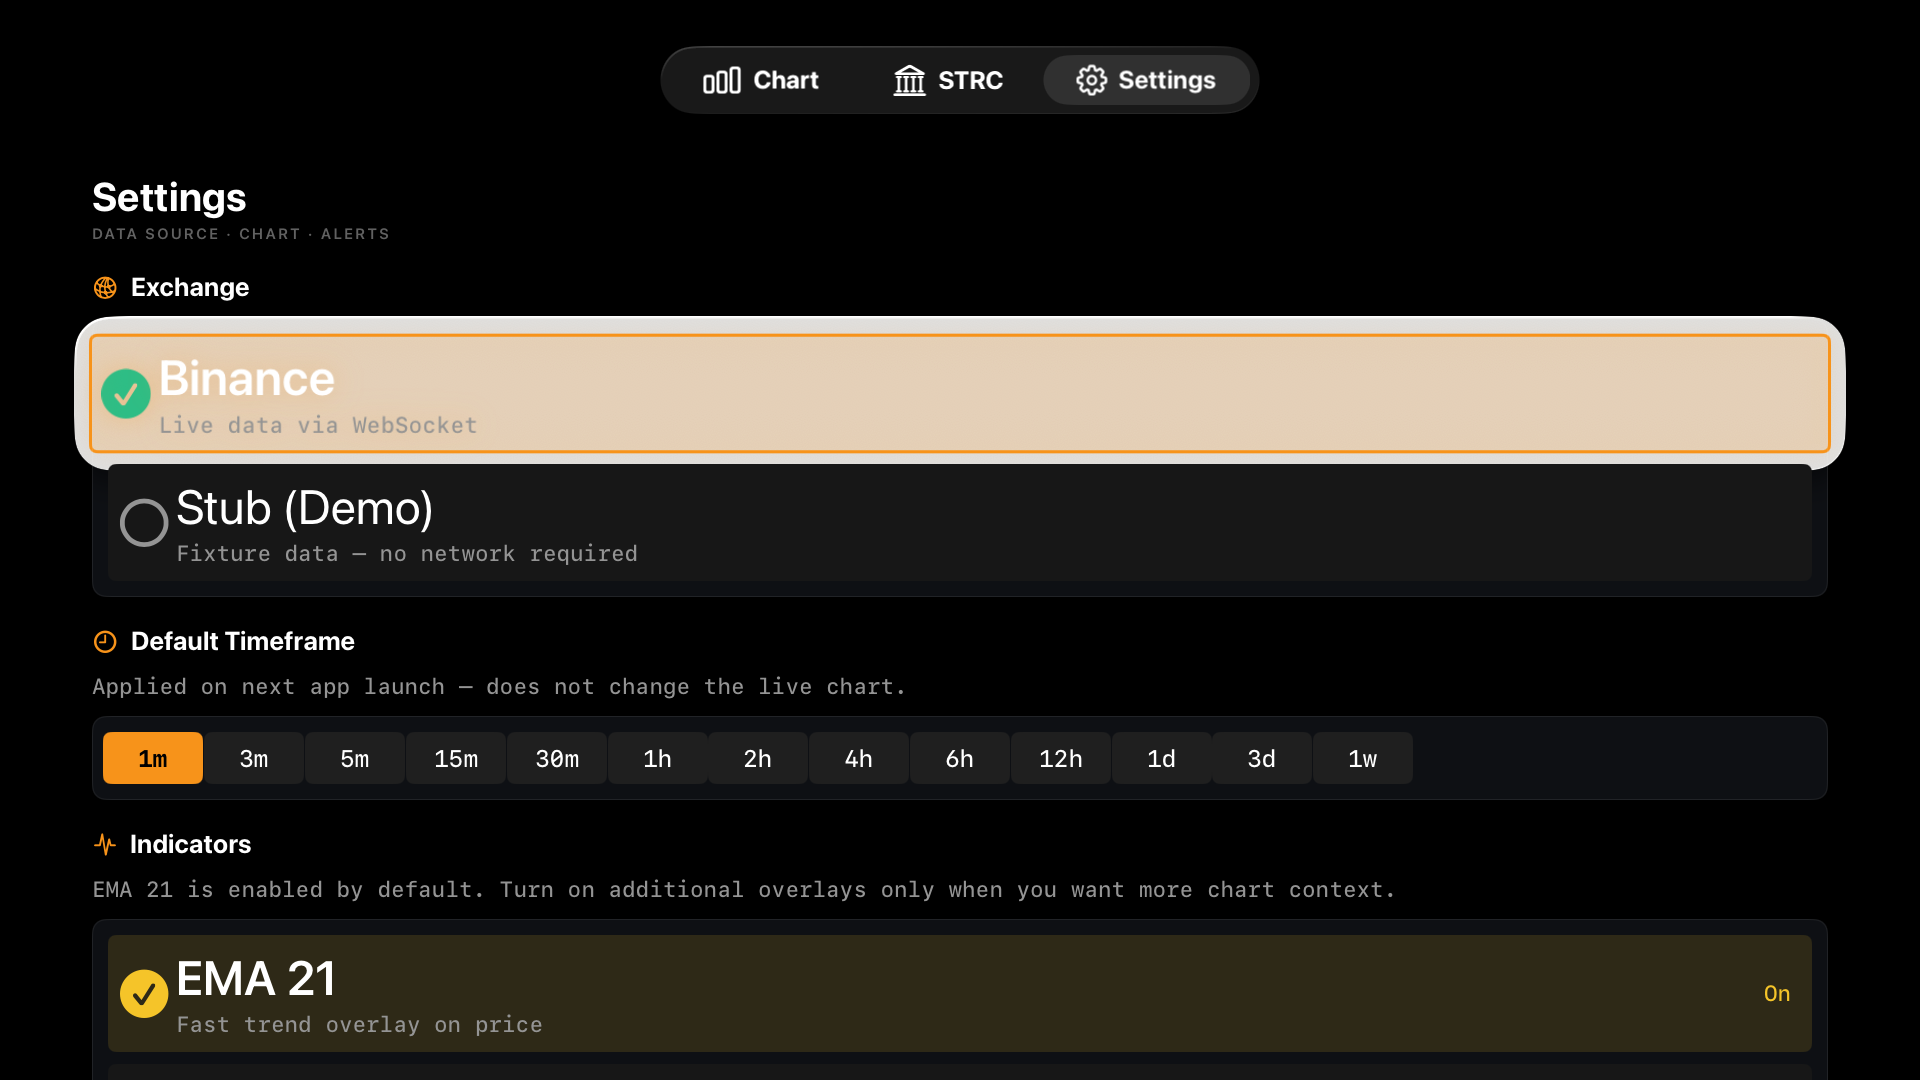Set default timeframe to 15m

456,758
